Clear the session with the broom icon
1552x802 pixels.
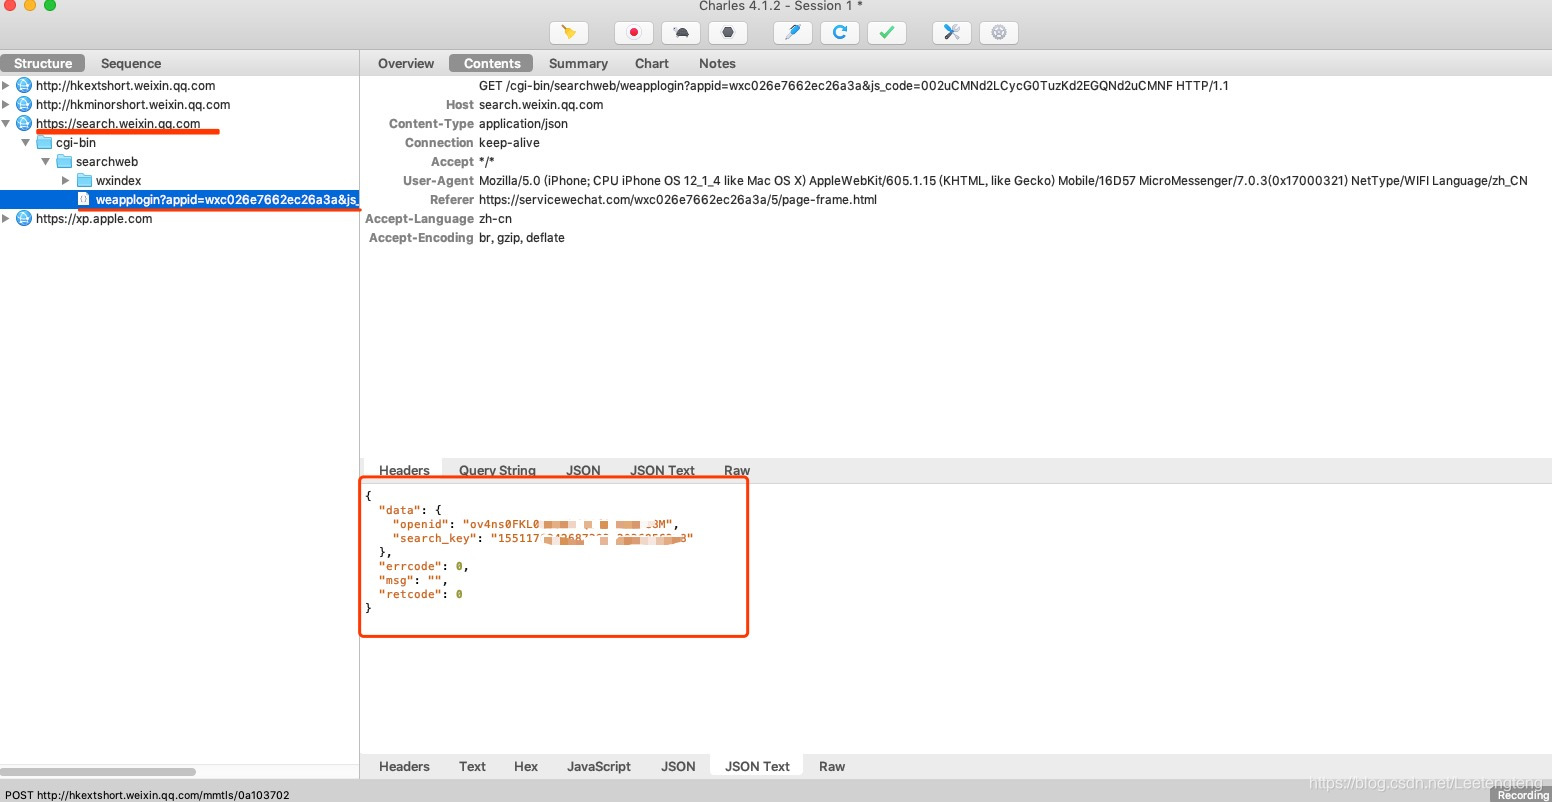pyautogui.click(x=569, y=32)
